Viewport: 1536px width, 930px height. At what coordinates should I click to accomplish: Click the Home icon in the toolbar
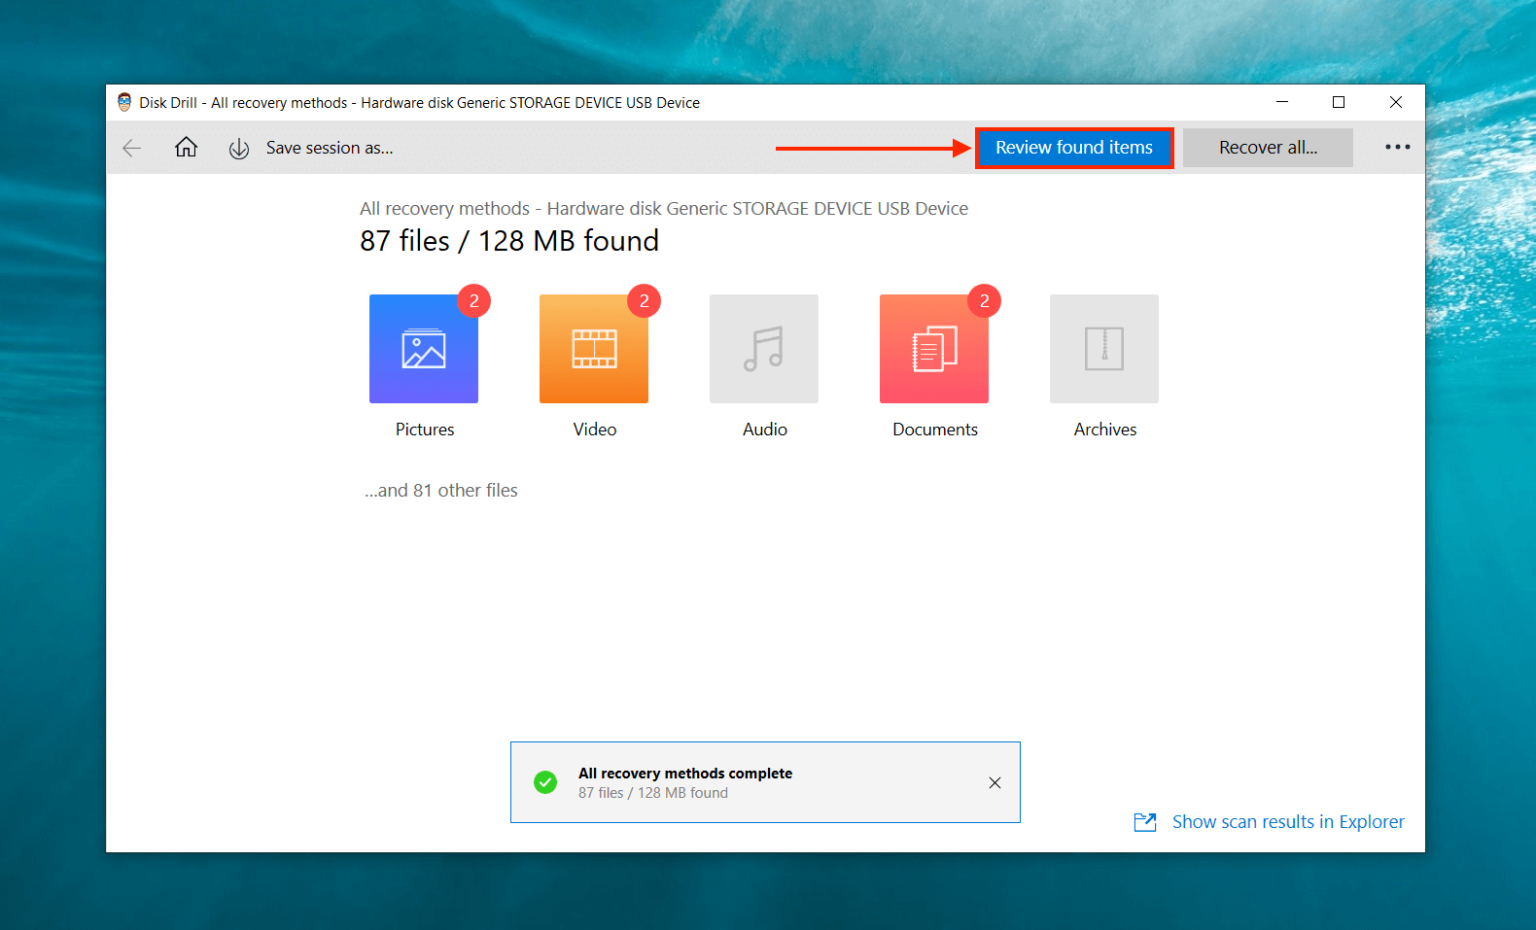point(186,147)
